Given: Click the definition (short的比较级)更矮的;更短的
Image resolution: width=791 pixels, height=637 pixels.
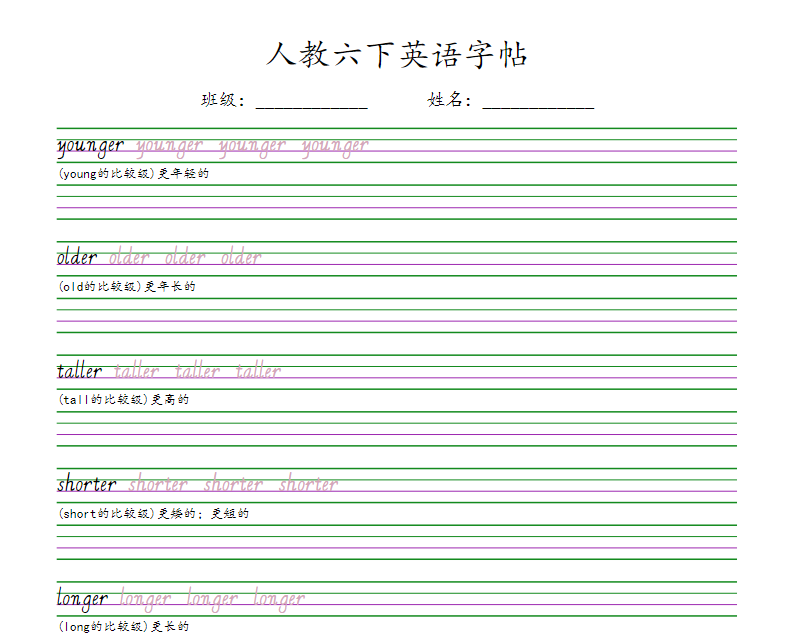Looking at the screenshot, I should pos(153,513).
